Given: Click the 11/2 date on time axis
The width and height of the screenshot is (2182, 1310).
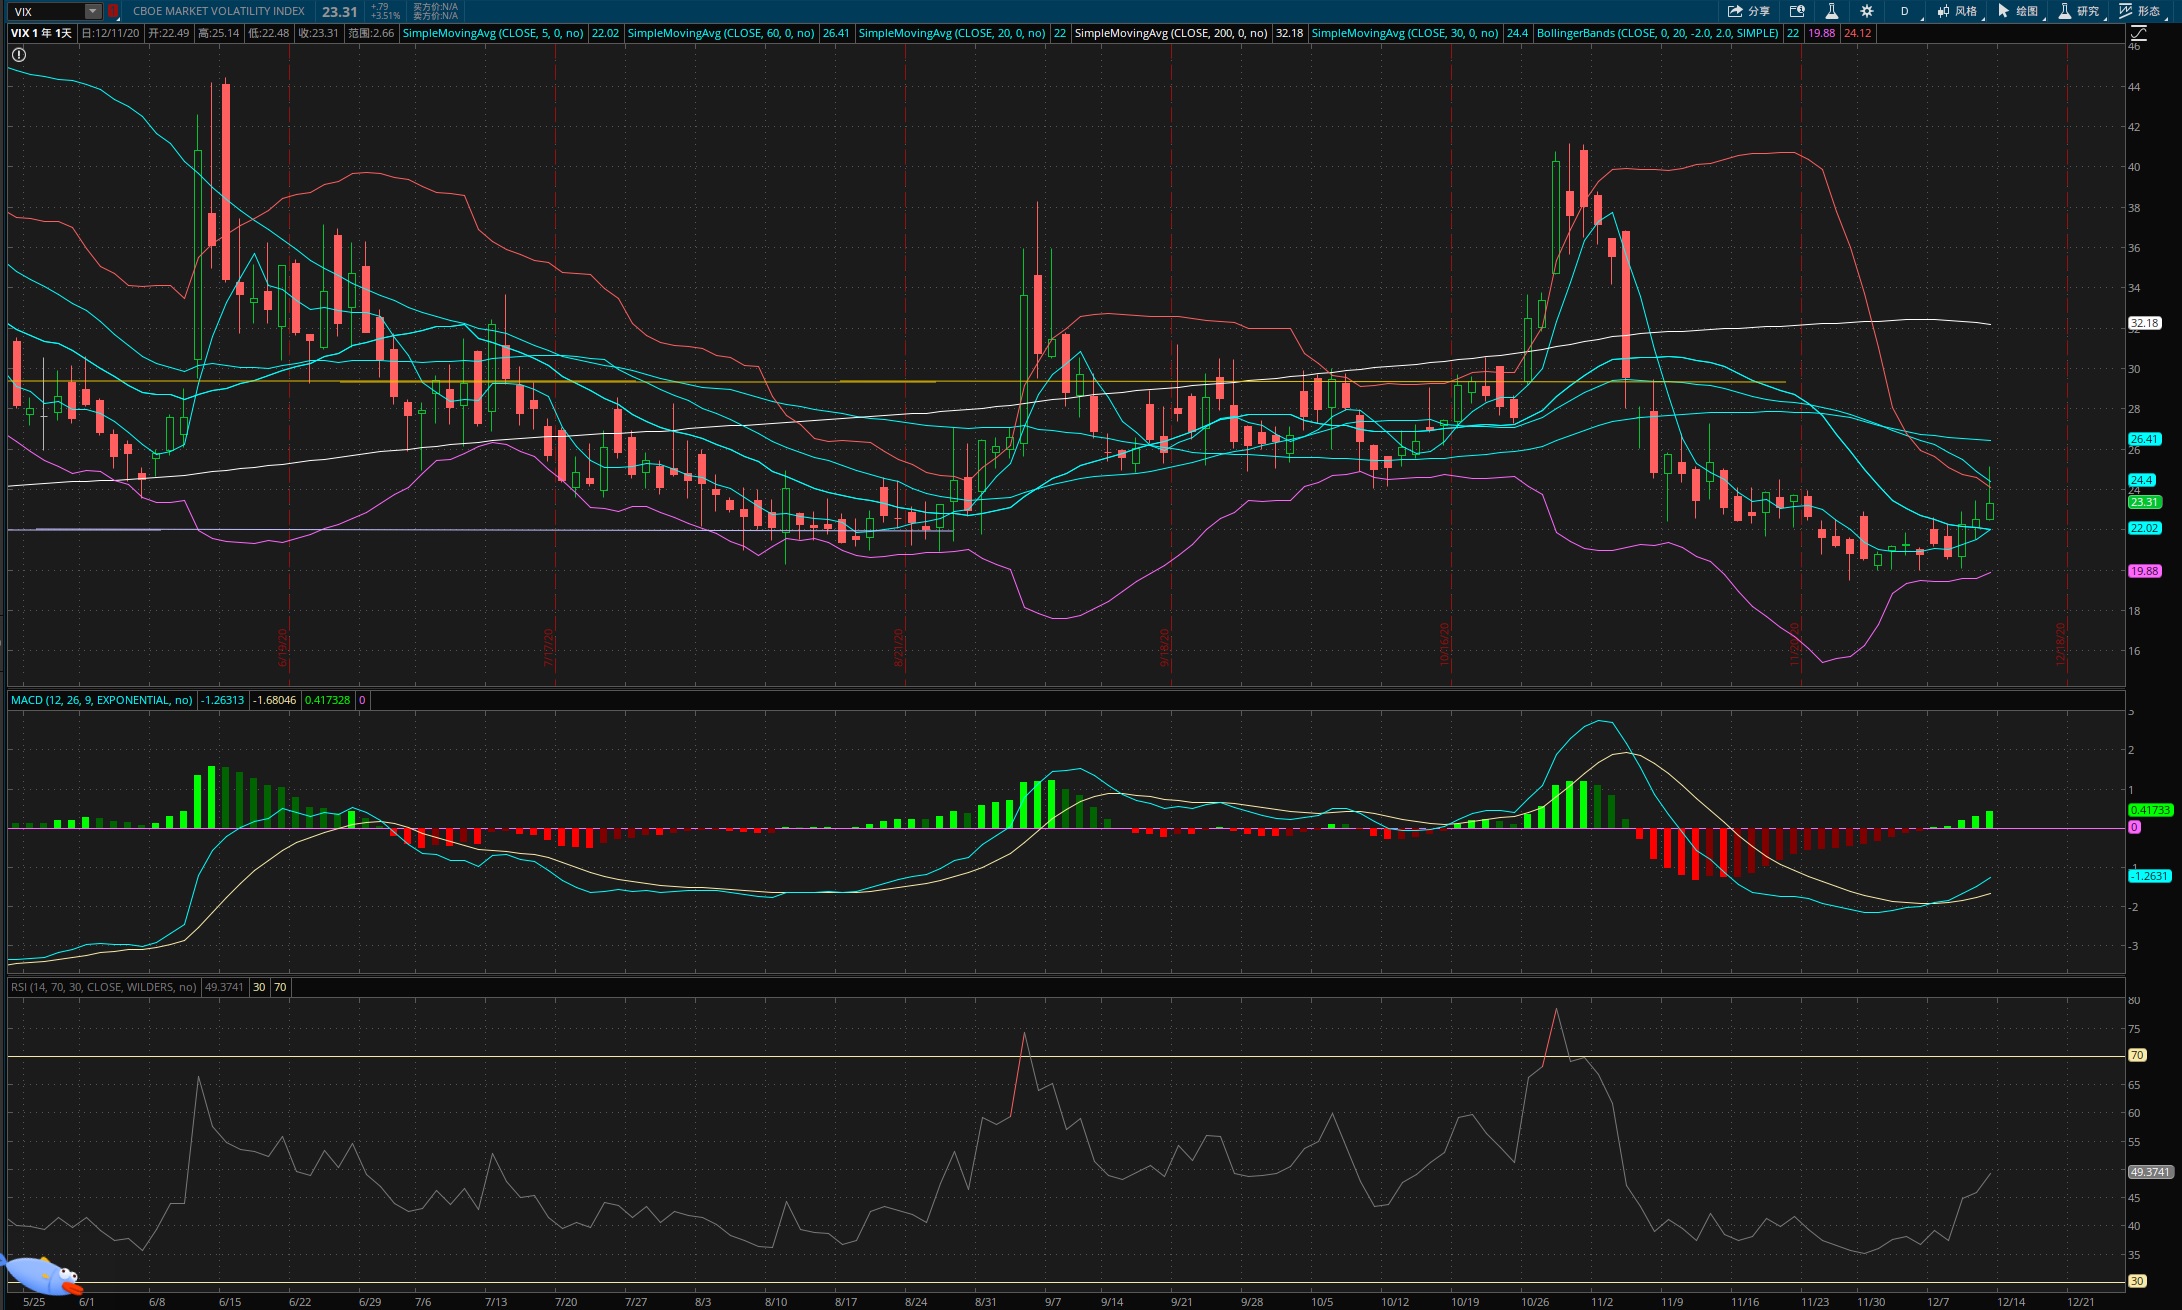Looking at the screenshot, I should point(1602,1302).
